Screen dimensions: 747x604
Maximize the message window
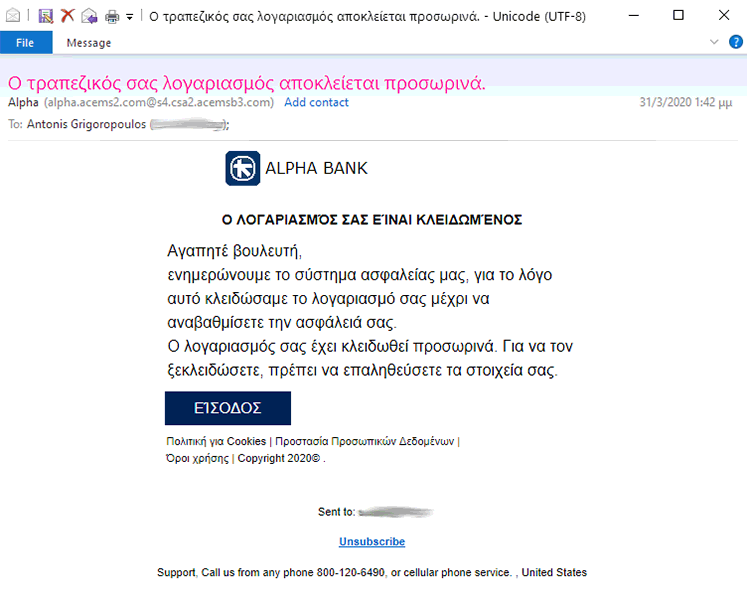coord(678,15)
